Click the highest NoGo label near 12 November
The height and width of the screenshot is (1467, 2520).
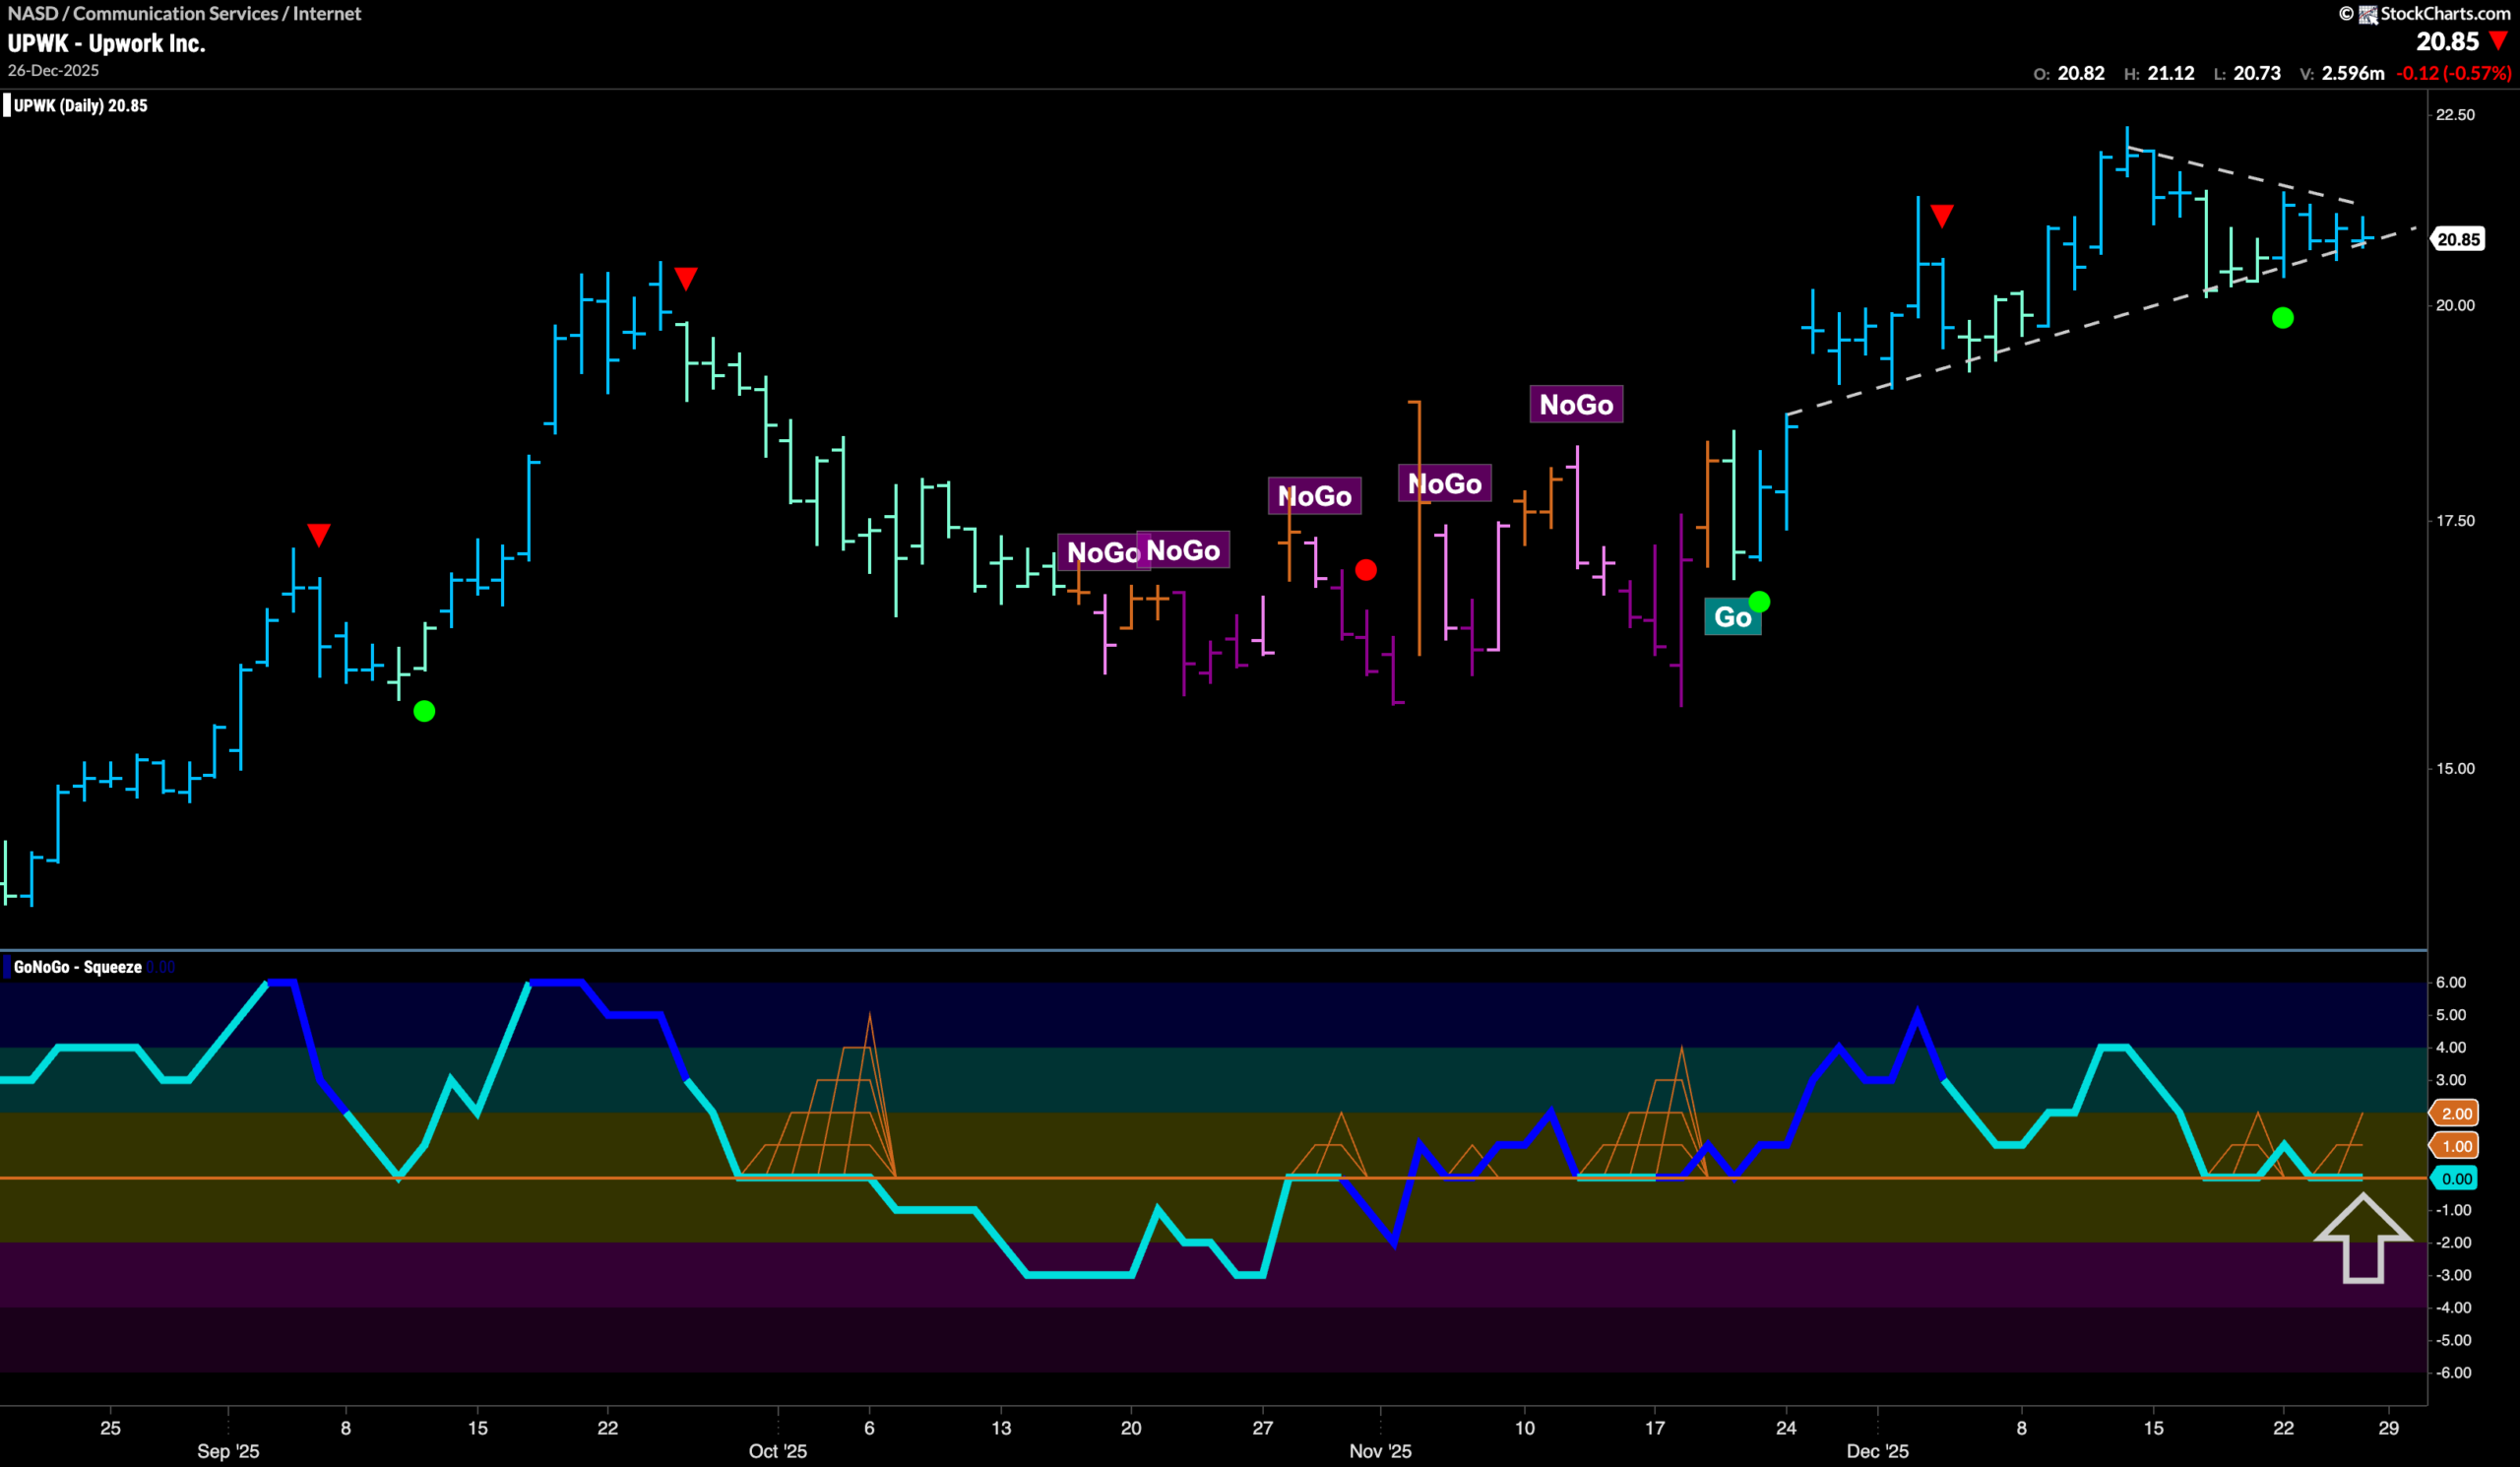(x=1576, y=404)
